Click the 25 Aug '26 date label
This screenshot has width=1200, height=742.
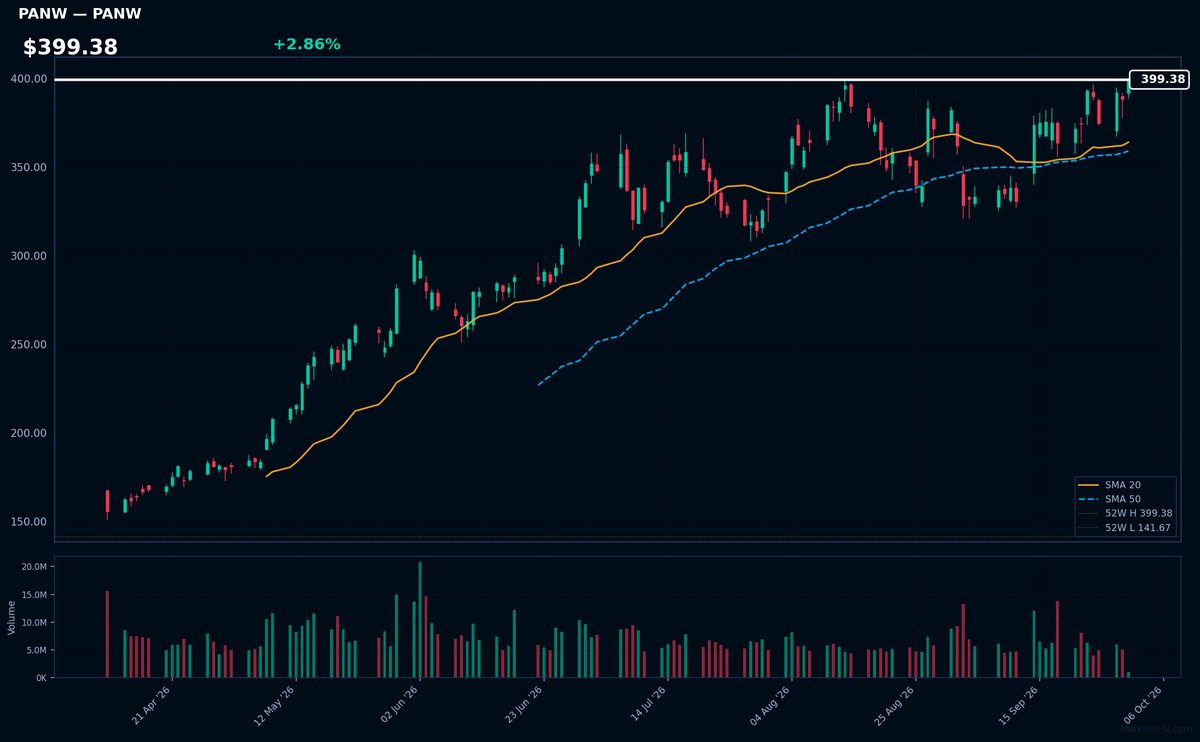pyautogui.click(x=896, y=705)
